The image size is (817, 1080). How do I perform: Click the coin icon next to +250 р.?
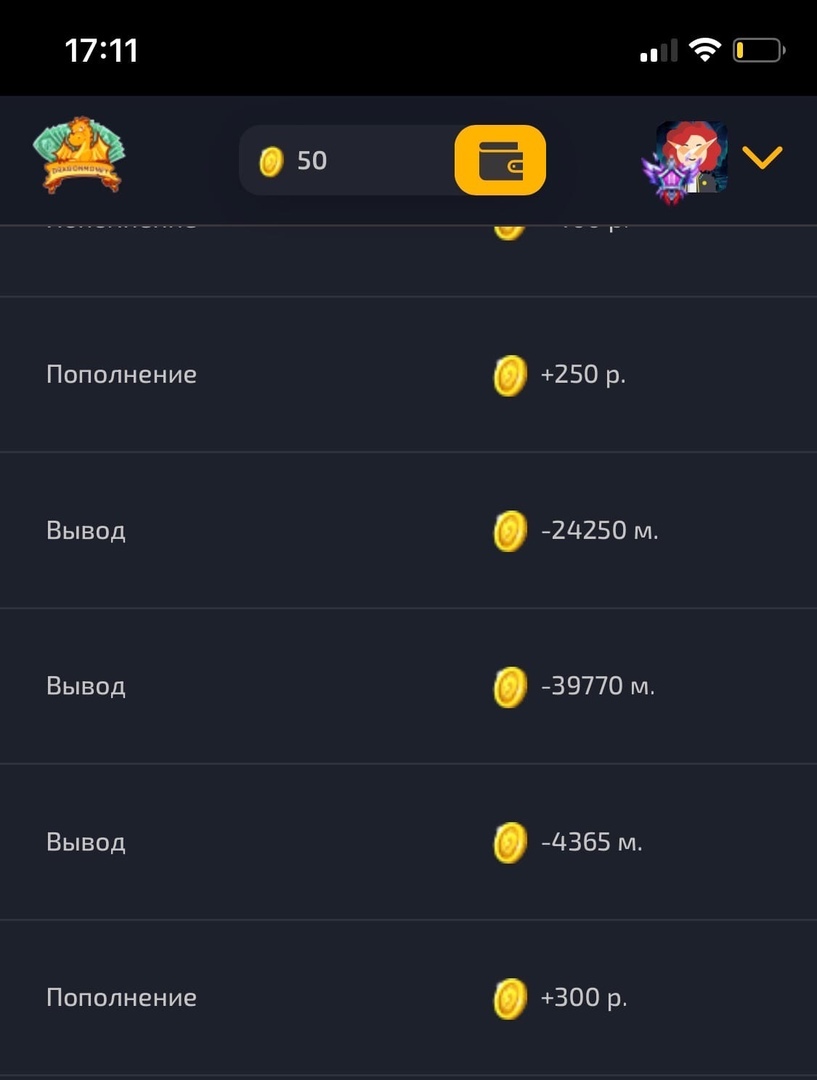tap(510, 376)
